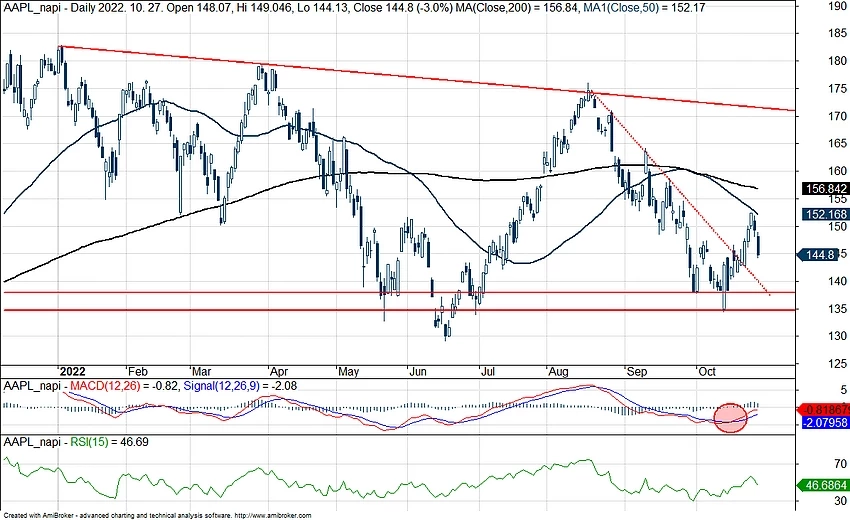Click the RSI(15) = 46.69 label
Viewport: 850px width, 520px height.
click(110, 442)
